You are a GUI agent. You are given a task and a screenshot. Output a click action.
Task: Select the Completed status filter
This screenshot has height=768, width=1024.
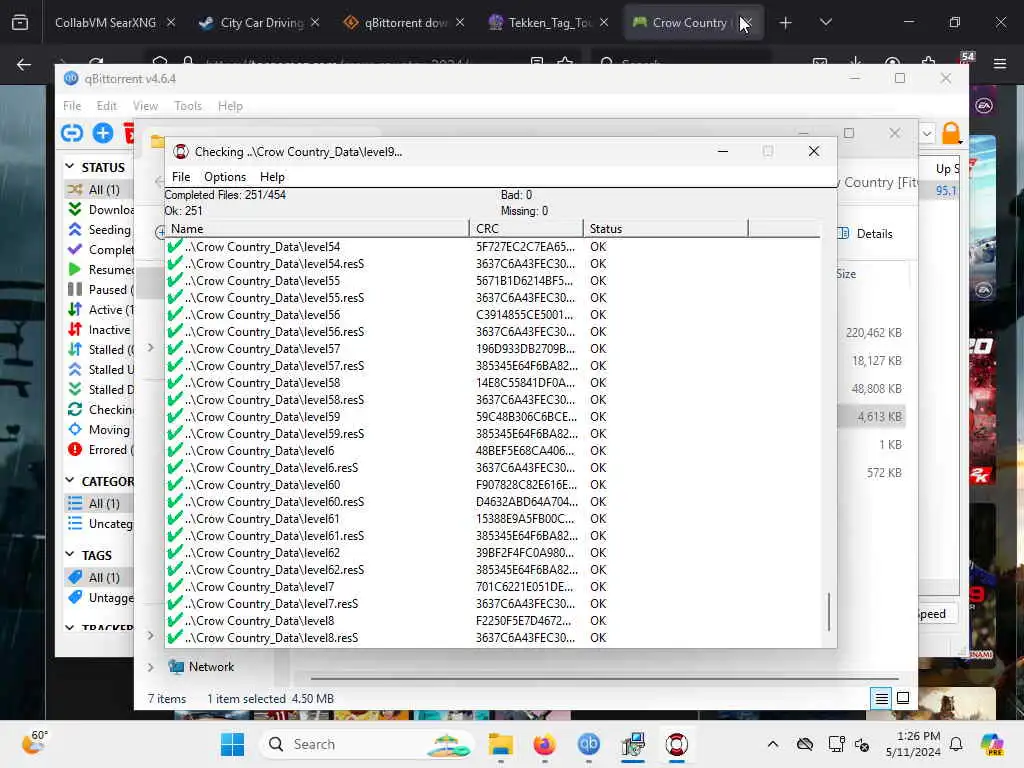click(x=100, y=249)
